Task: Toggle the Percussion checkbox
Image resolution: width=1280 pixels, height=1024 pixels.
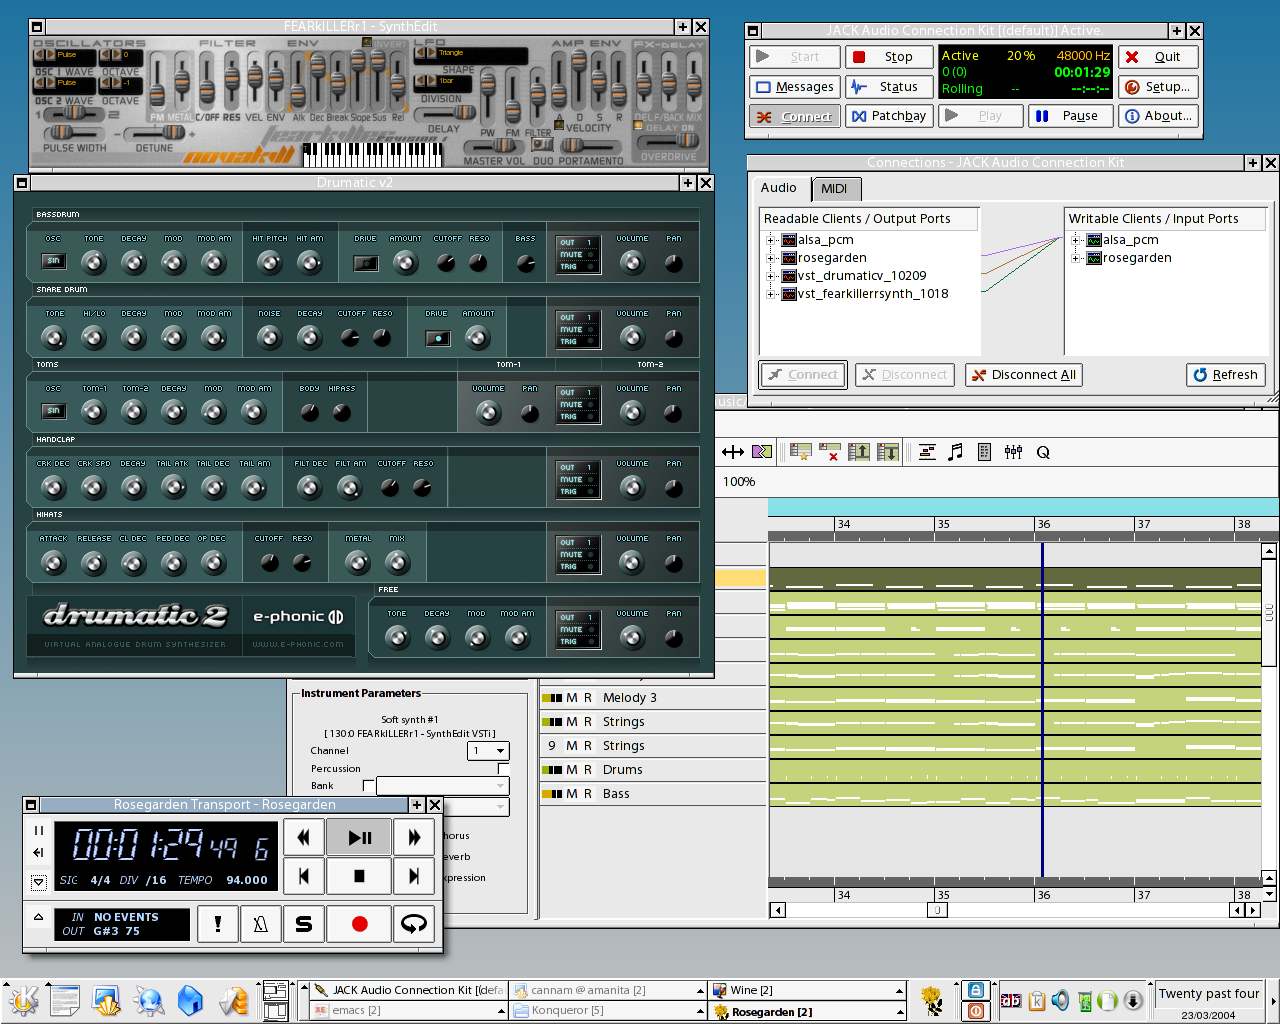Action: pos(504,769)
